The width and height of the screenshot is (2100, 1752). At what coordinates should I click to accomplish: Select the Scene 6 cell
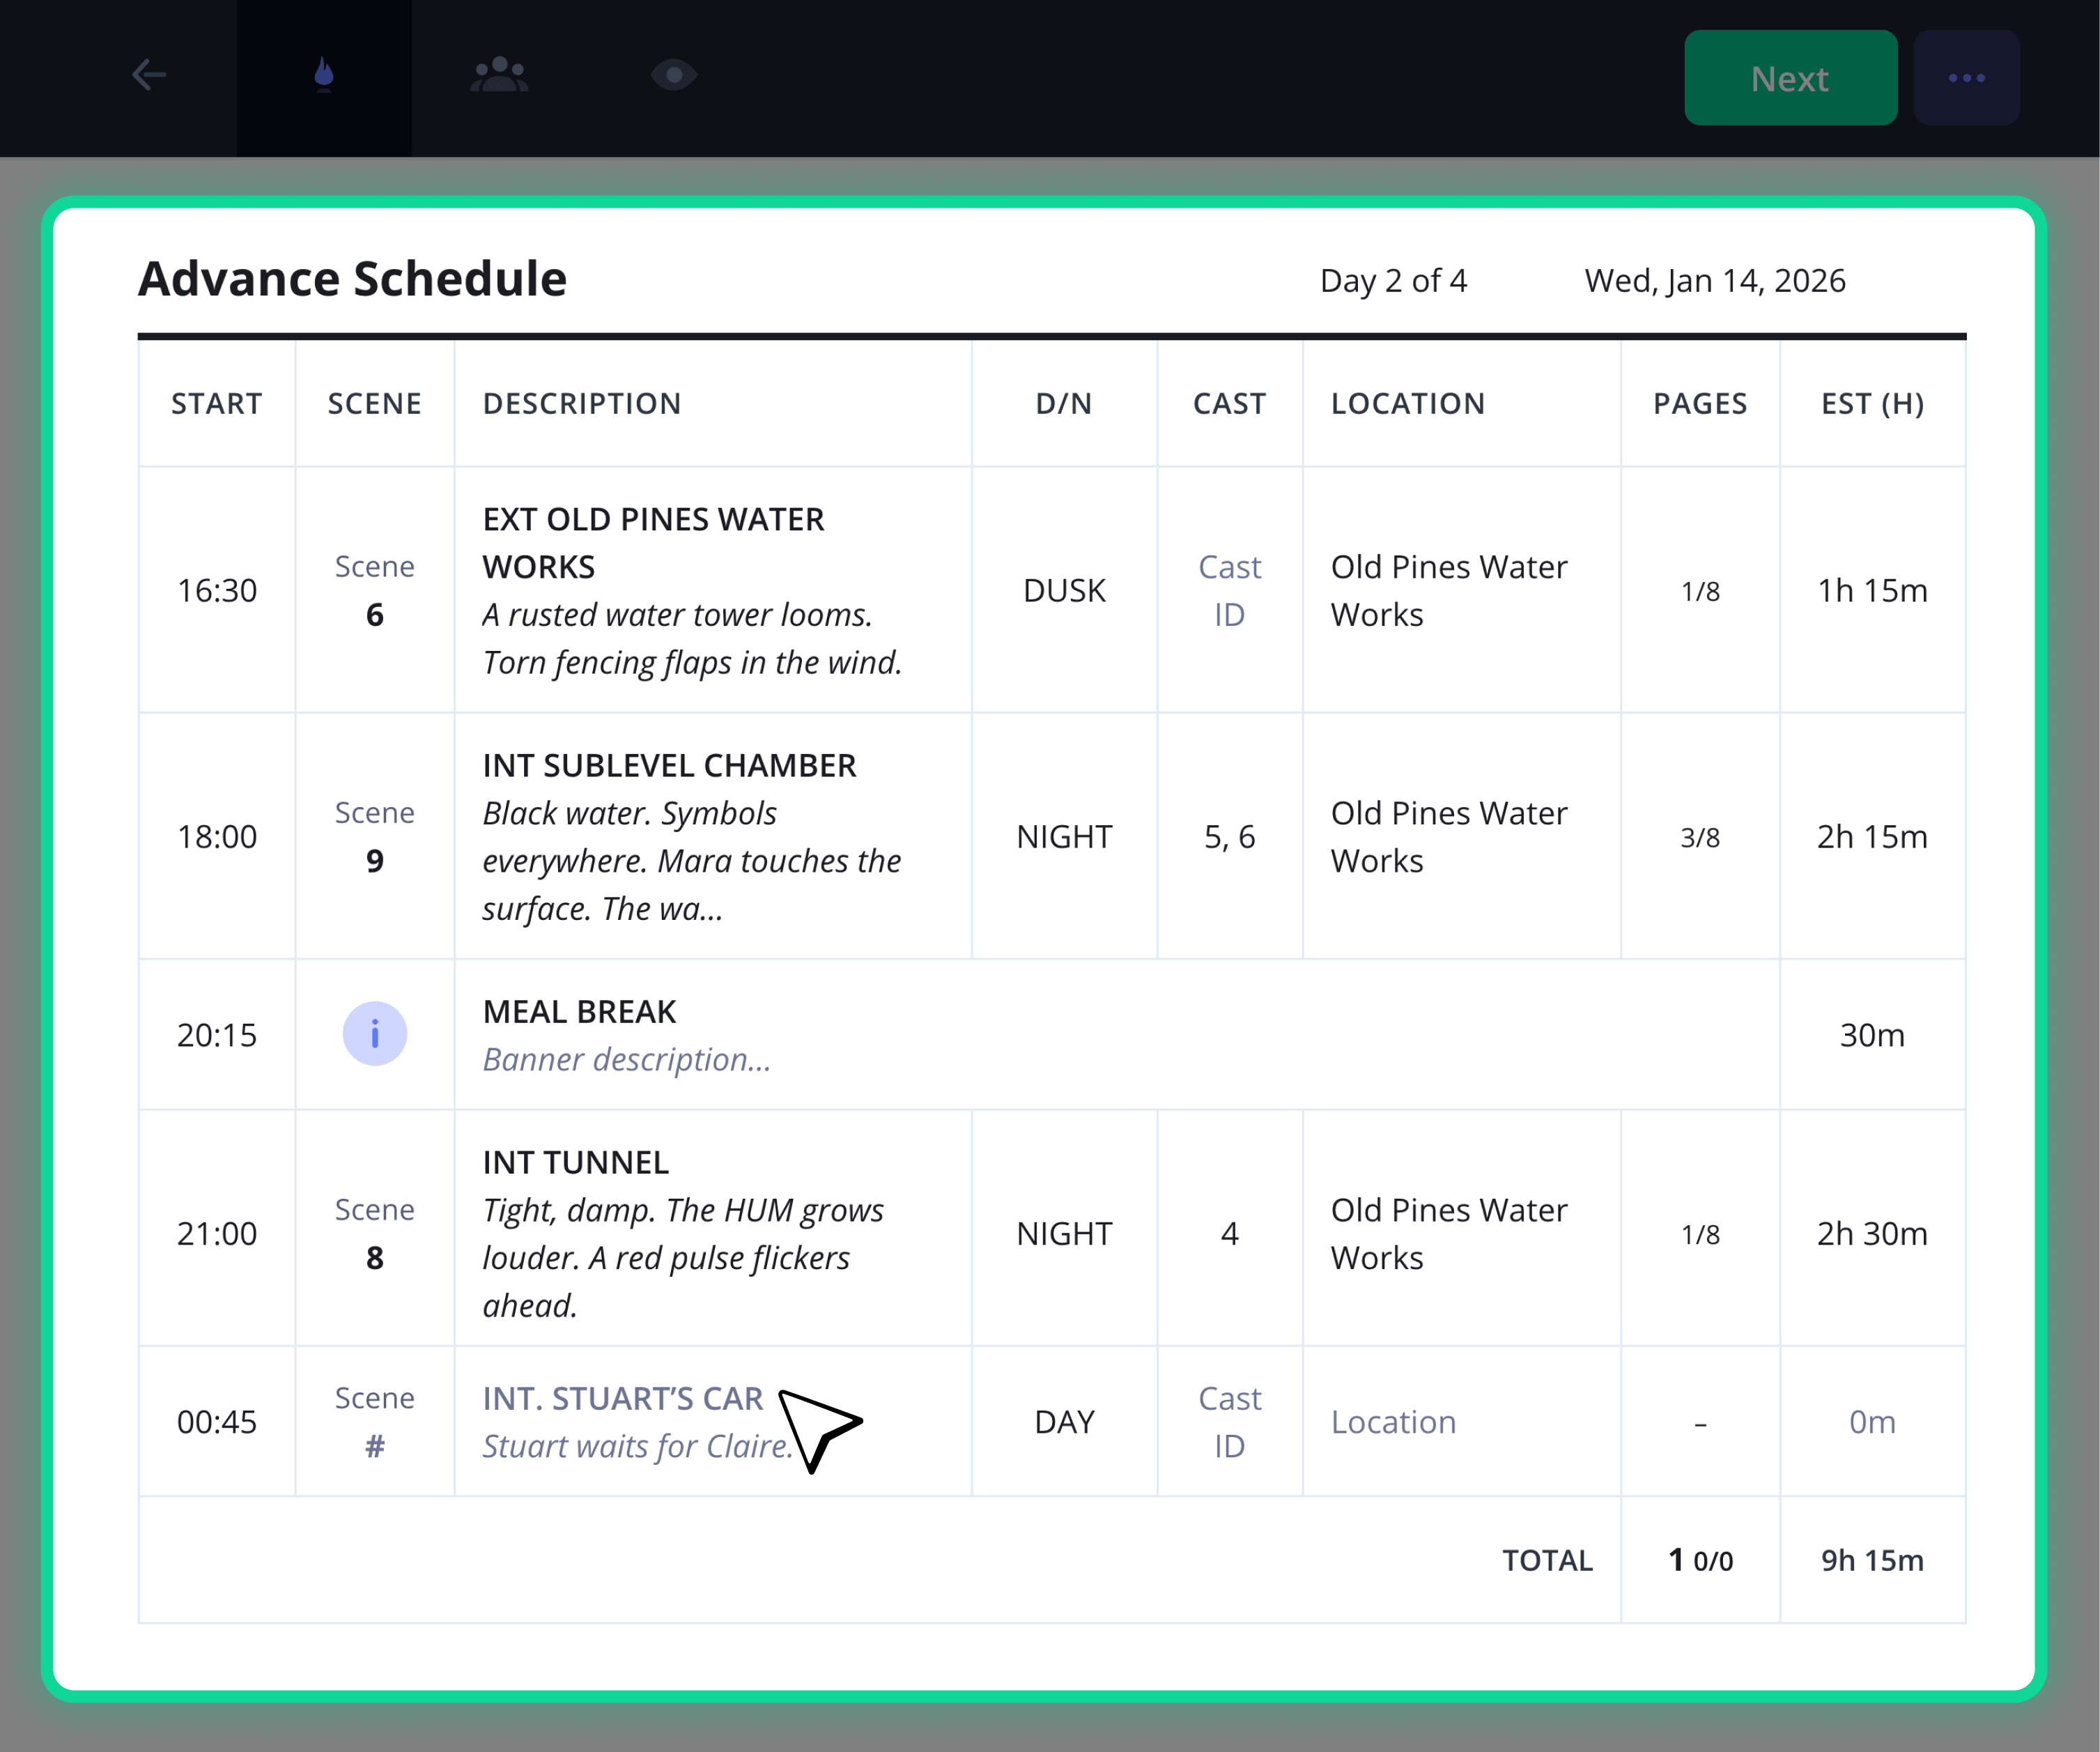click(x=375, y=590)
